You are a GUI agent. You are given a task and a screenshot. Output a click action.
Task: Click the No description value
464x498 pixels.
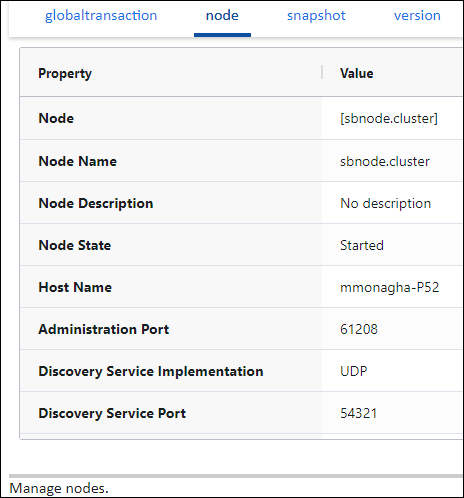[x=386, y=203]
